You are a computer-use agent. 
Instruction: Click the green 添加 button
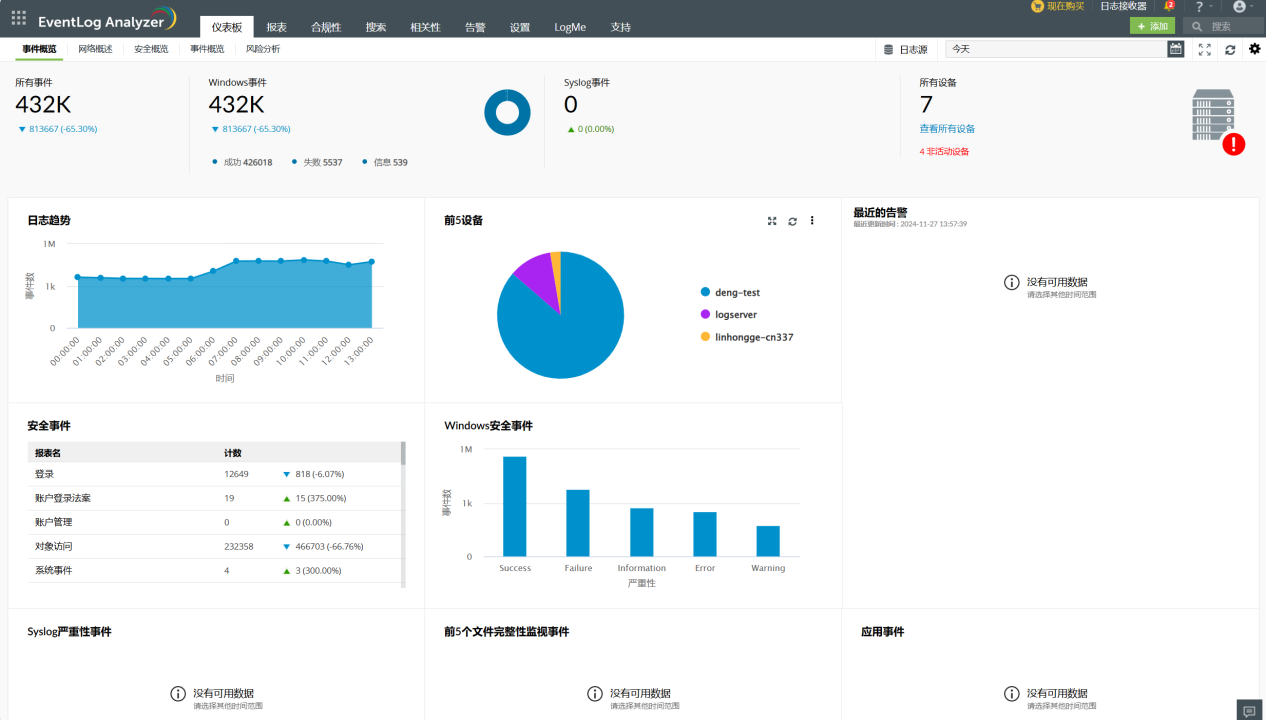click(x=1152, y=26)
